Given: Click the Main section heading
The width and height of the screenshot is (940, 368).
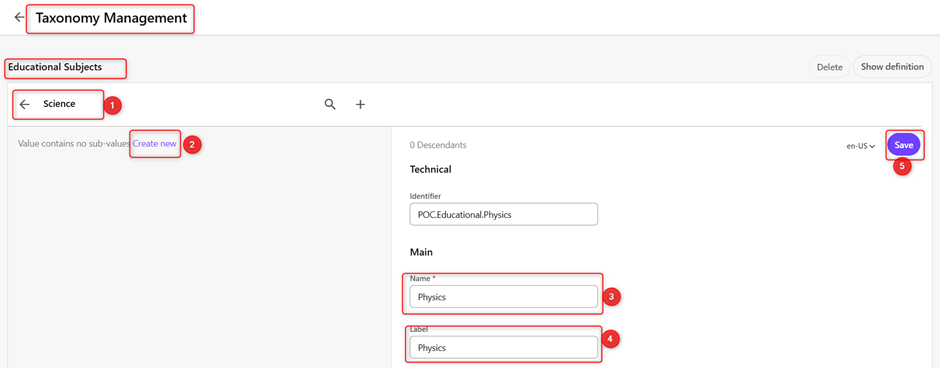Looking at the screenshot, I should click(x=421, y=252).
